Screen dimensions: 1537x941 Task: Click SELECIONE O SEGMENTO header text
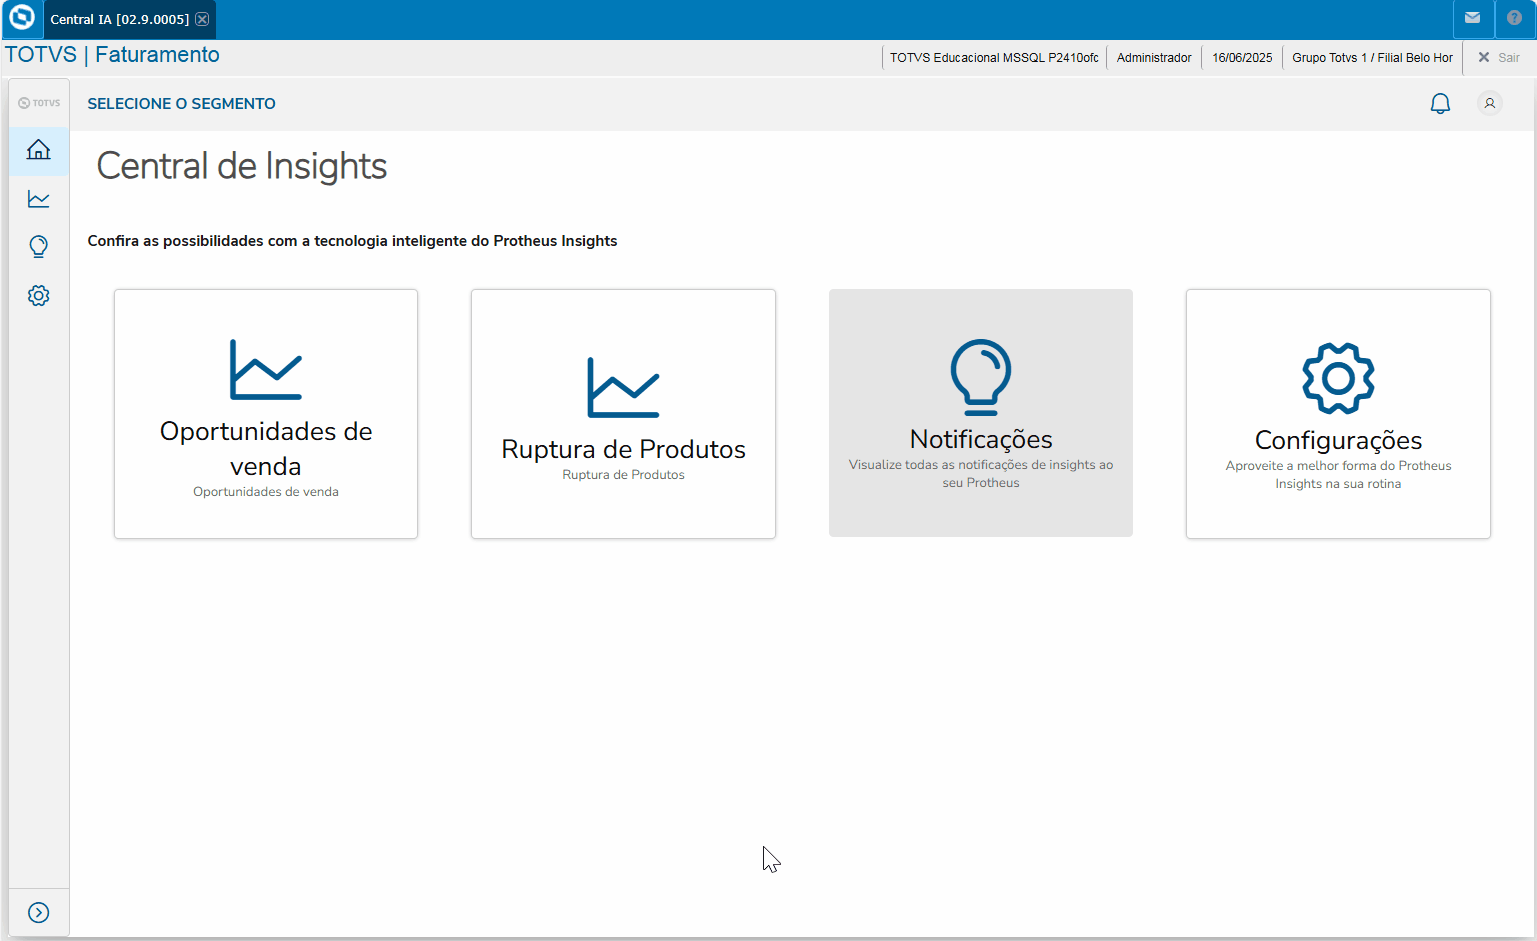(x=182, y=104)
